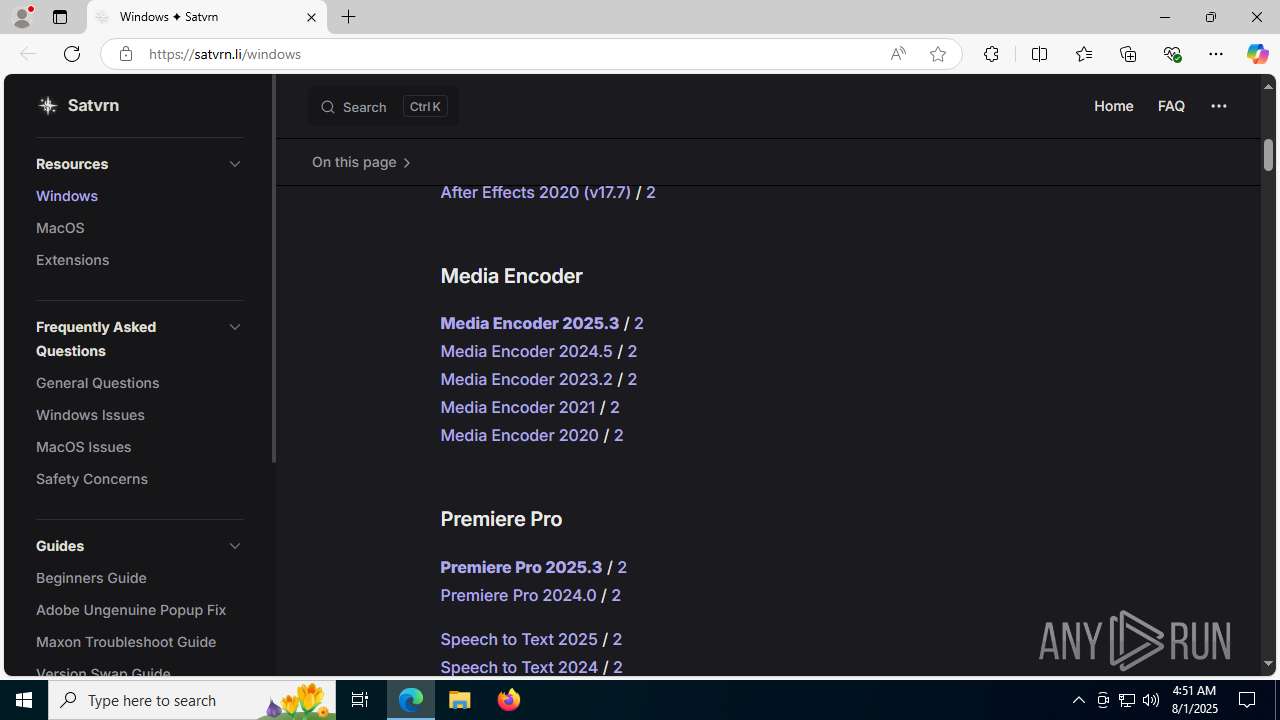Close the Windows Satvrn tab
Viewport: 1280px width, 720px height.
(x=311, y=17)
